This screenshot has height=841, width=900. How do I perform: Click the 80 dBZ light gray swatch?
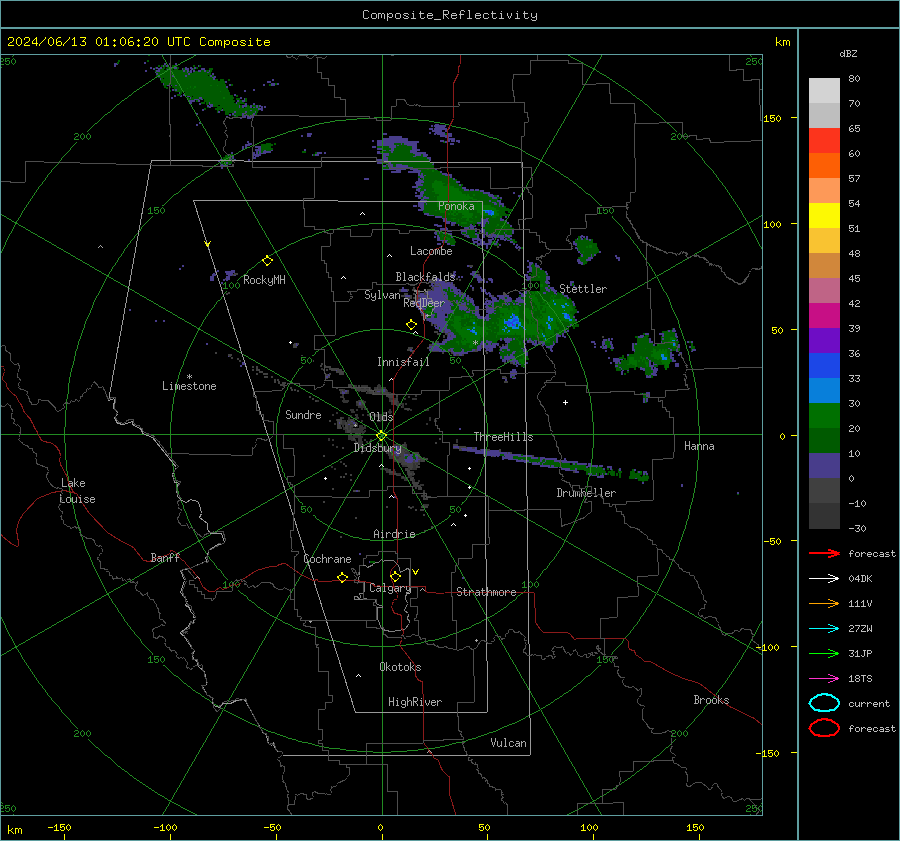pyautogui.click(x=824, y=90)
